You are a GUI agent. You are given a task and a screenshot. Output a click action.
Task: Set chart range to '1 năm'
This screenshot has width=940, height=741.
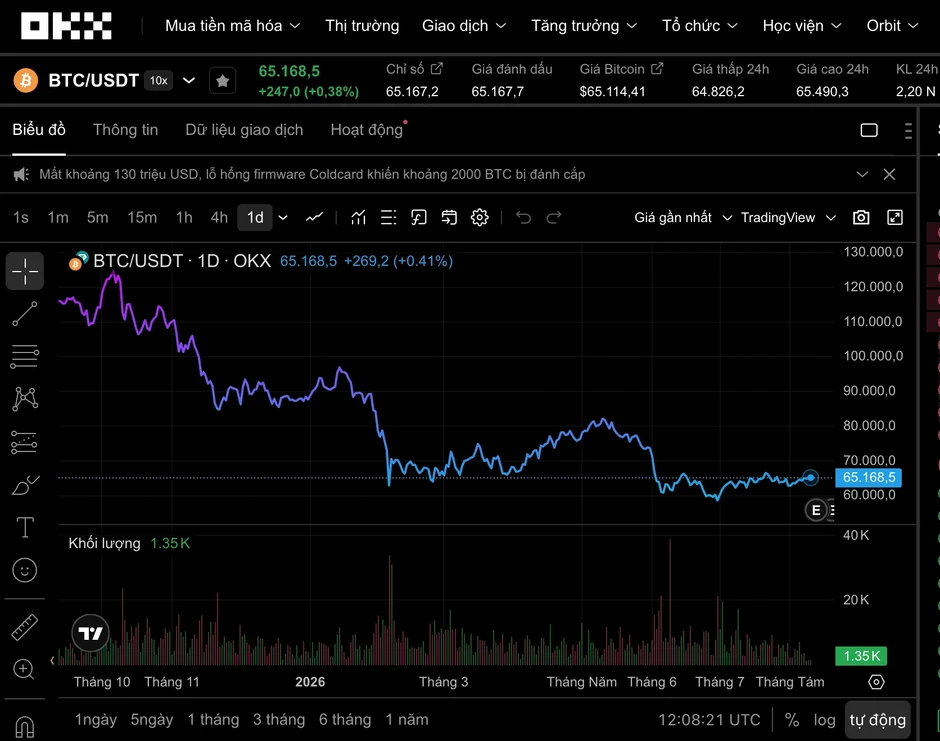coord(407,719)
